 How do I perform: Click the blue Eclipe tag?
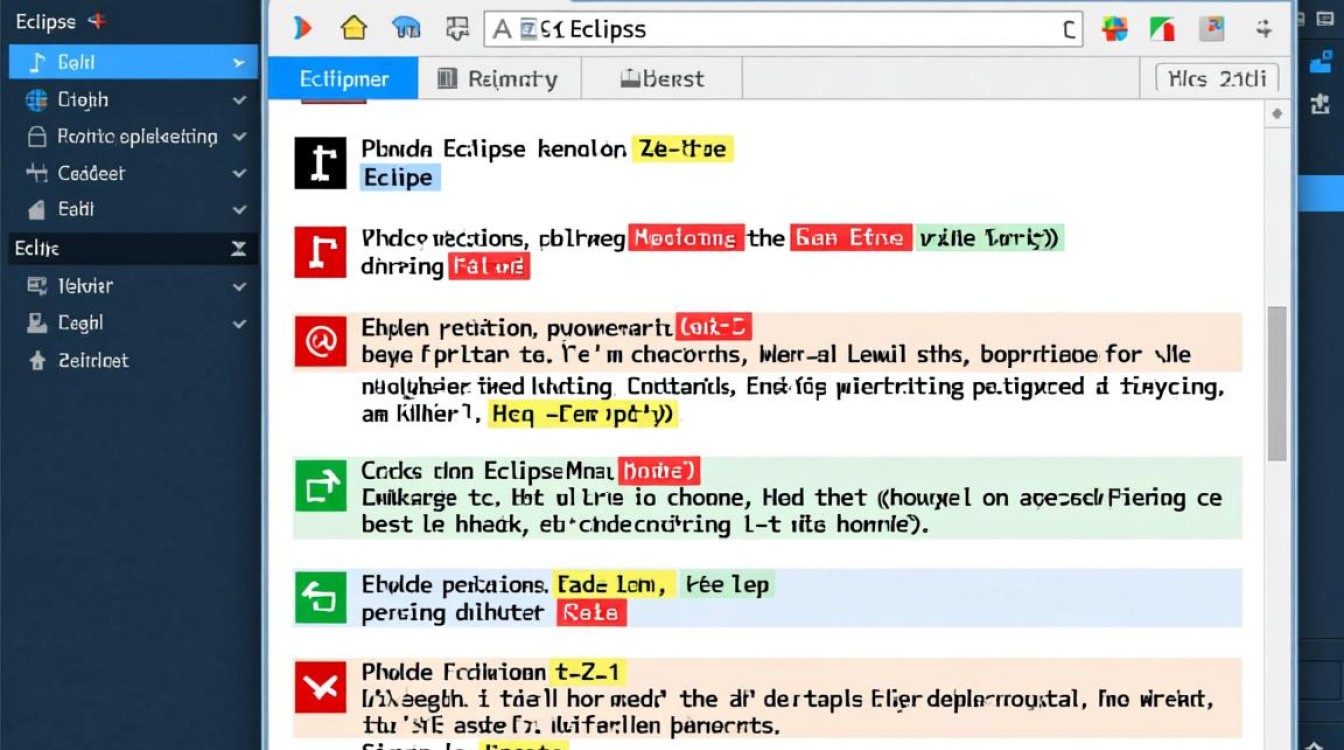pyautogui.click(x=400, y=178)
